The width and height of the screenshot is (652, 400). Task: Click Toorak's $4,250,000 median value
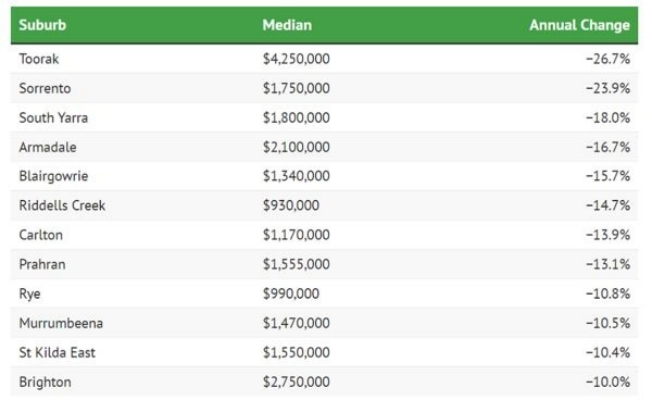coord(296,59)
